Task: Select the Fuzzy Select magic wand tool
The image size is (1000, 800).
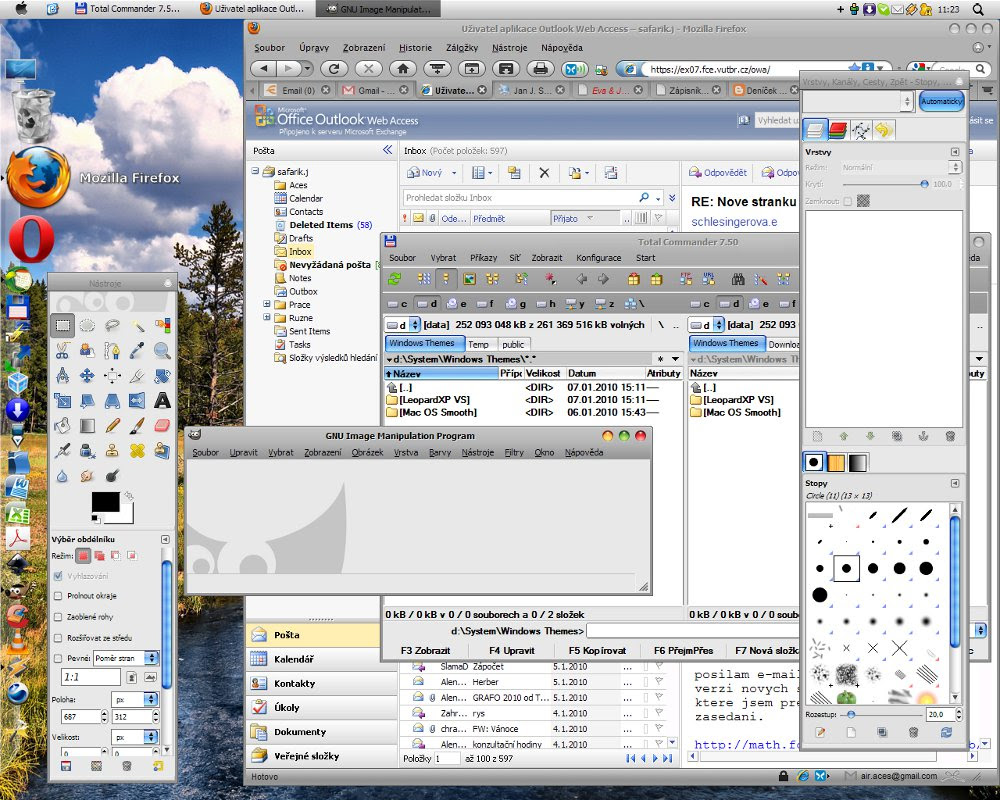Action: [x=138, y=326]
